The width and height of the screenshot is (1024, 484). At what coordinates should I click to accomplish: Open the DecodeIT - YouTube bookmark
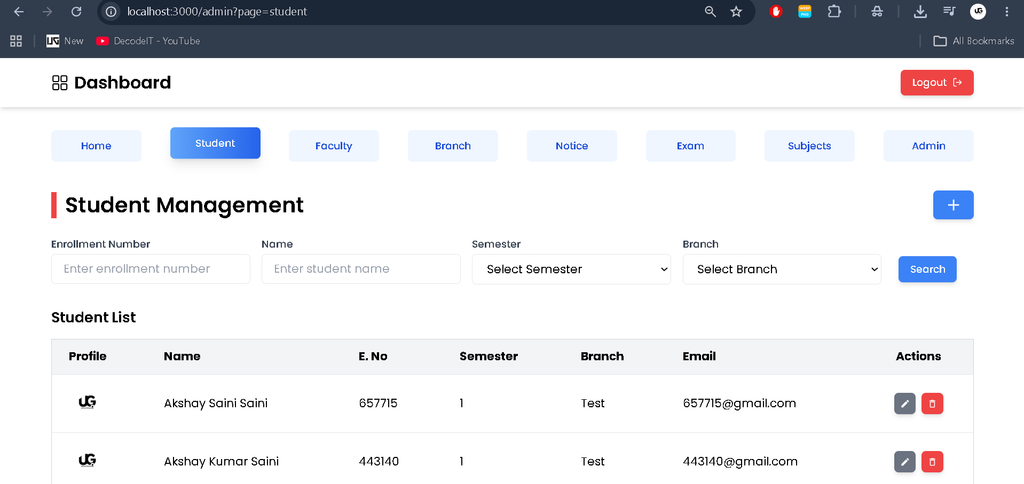tap(148, 40)
